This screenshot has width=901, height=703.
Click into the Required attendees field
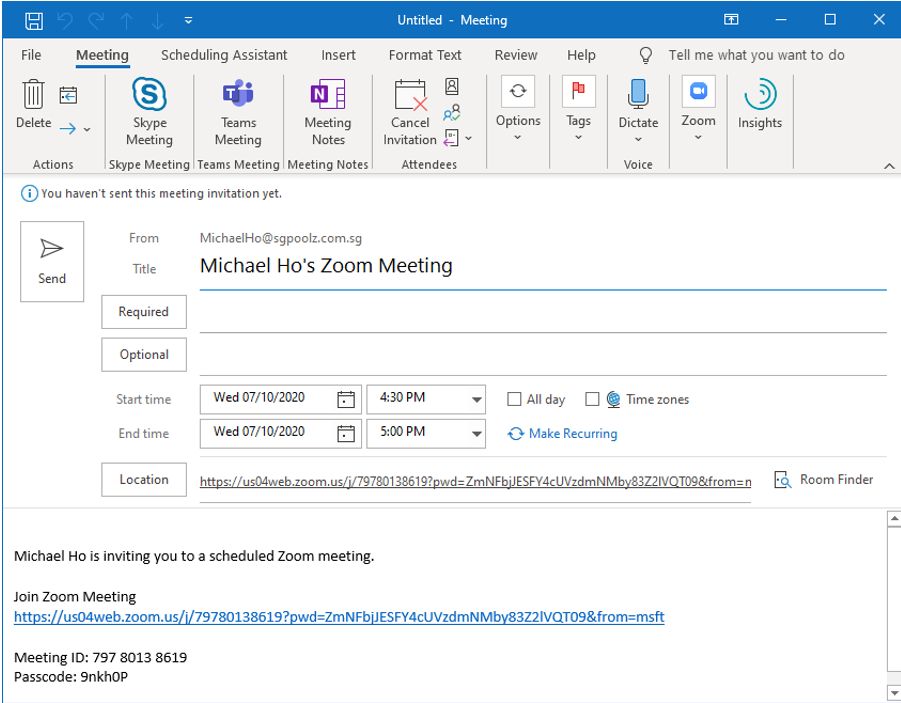tap(543, 314)
